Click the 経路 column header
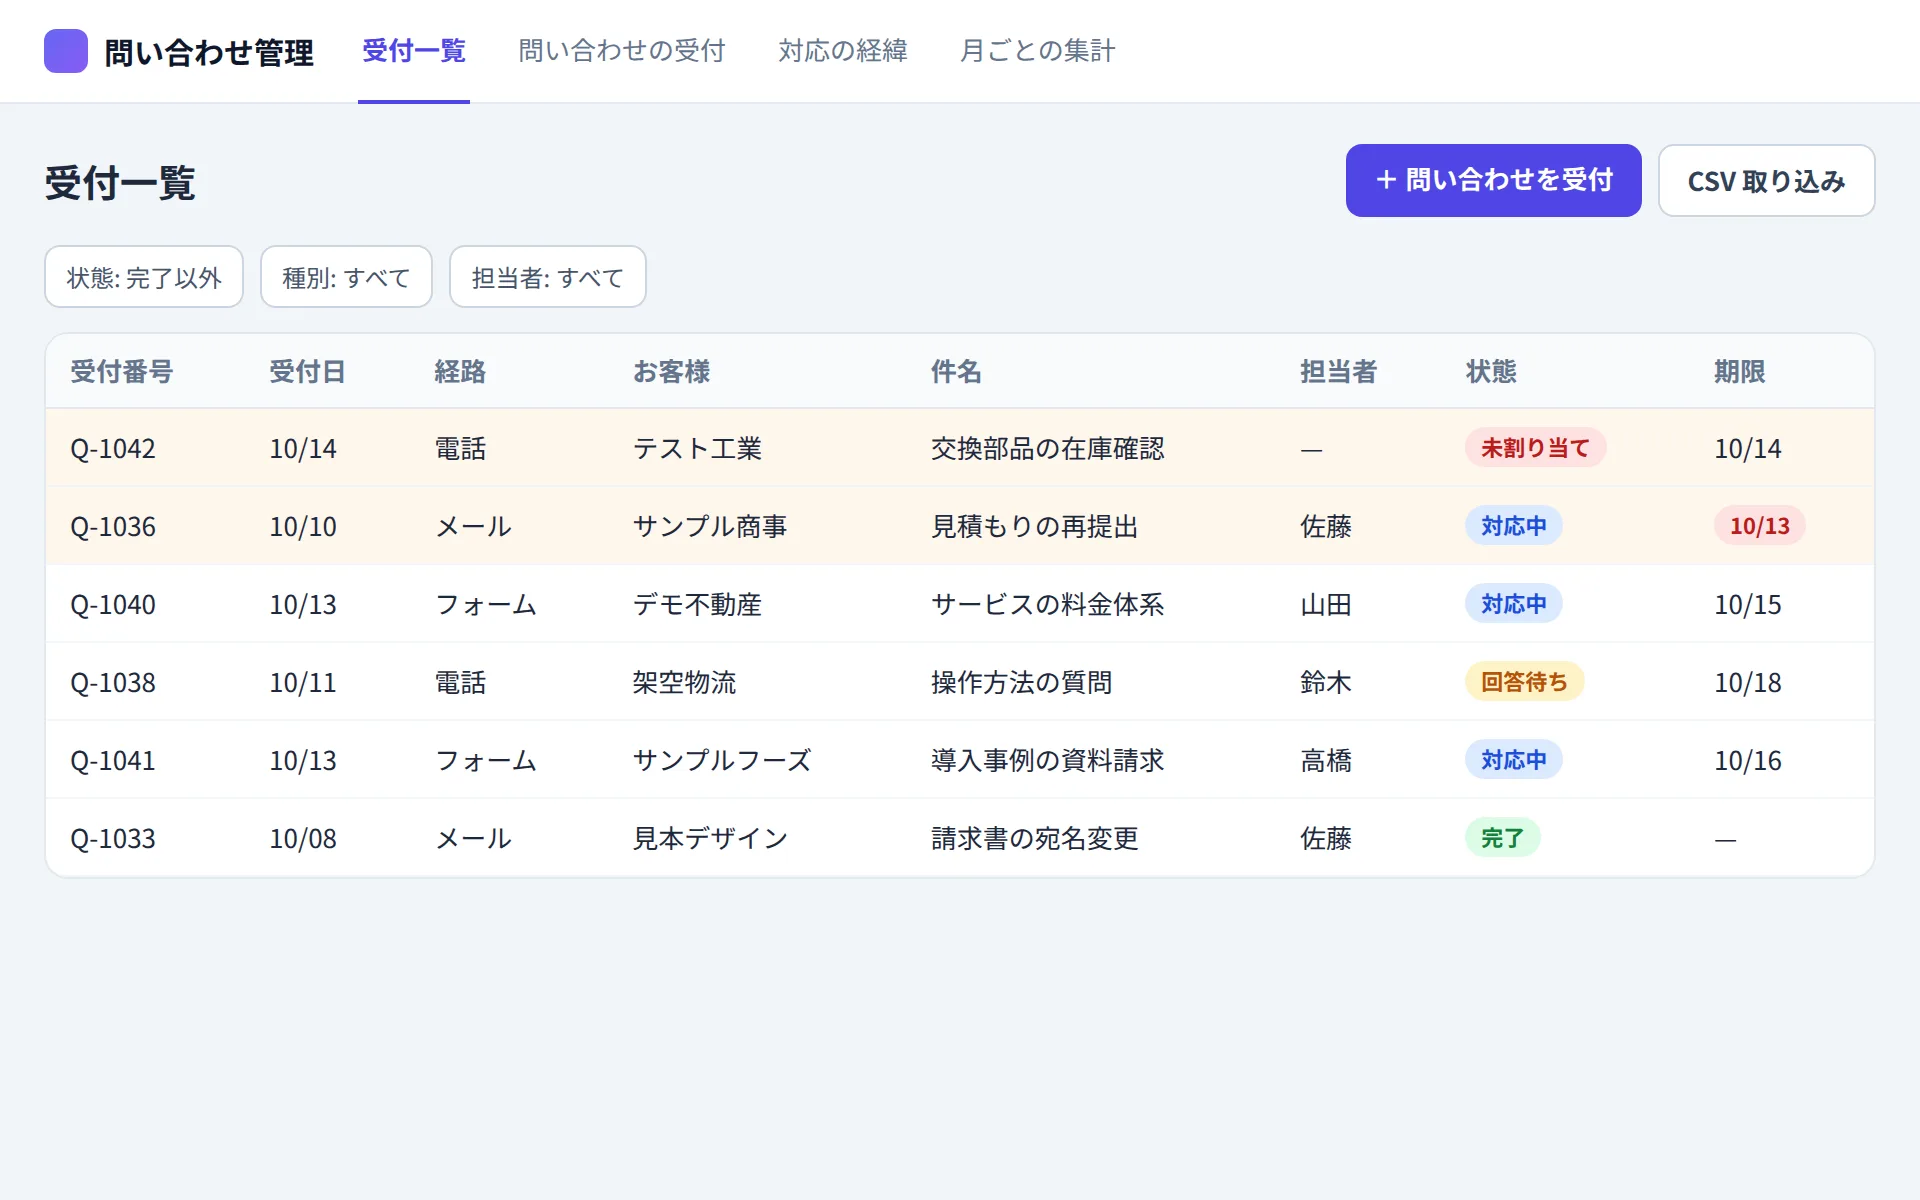 [460, 372]
